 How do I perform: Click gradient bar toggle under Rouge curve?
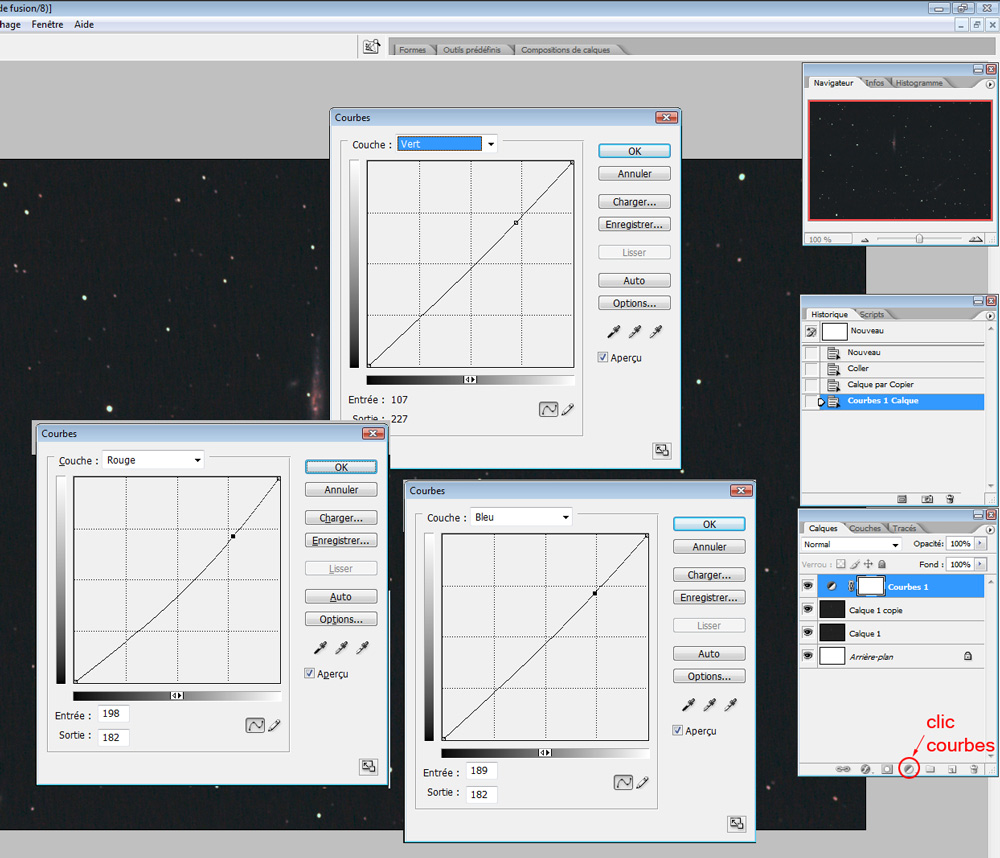(177, 695)
